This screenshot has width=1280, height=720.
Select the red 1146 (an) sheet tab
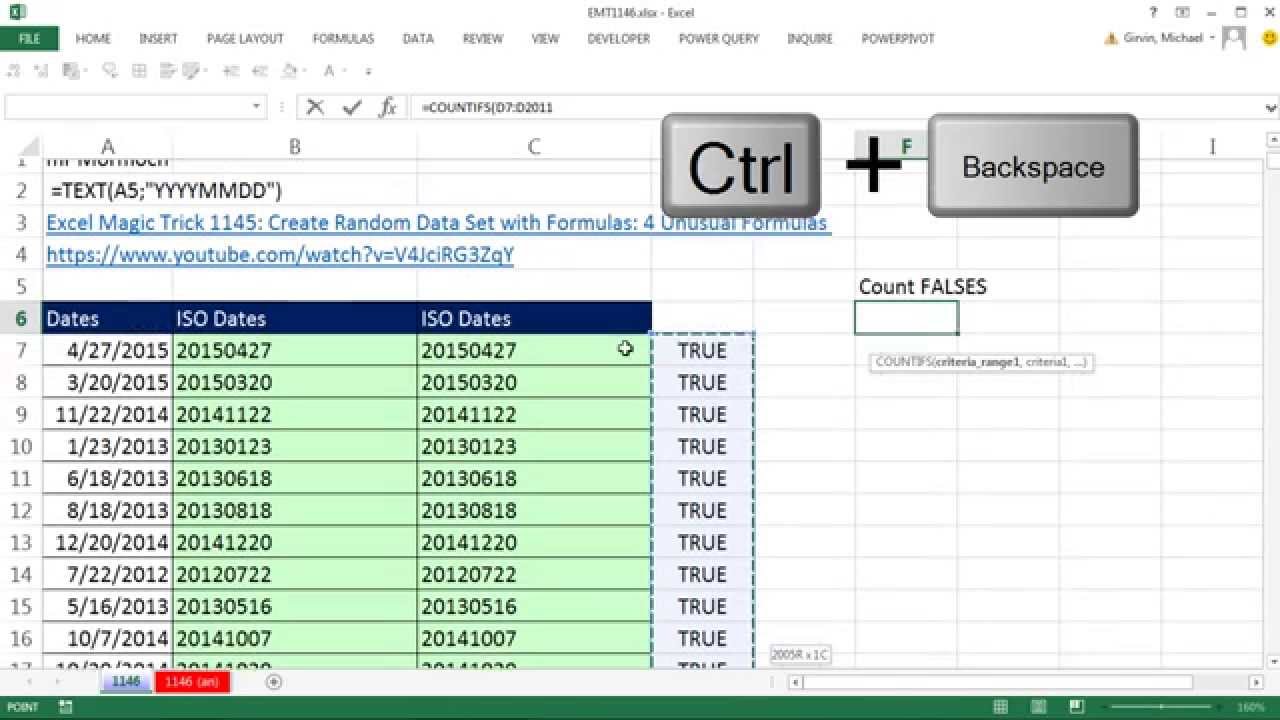tap(192, 682)
